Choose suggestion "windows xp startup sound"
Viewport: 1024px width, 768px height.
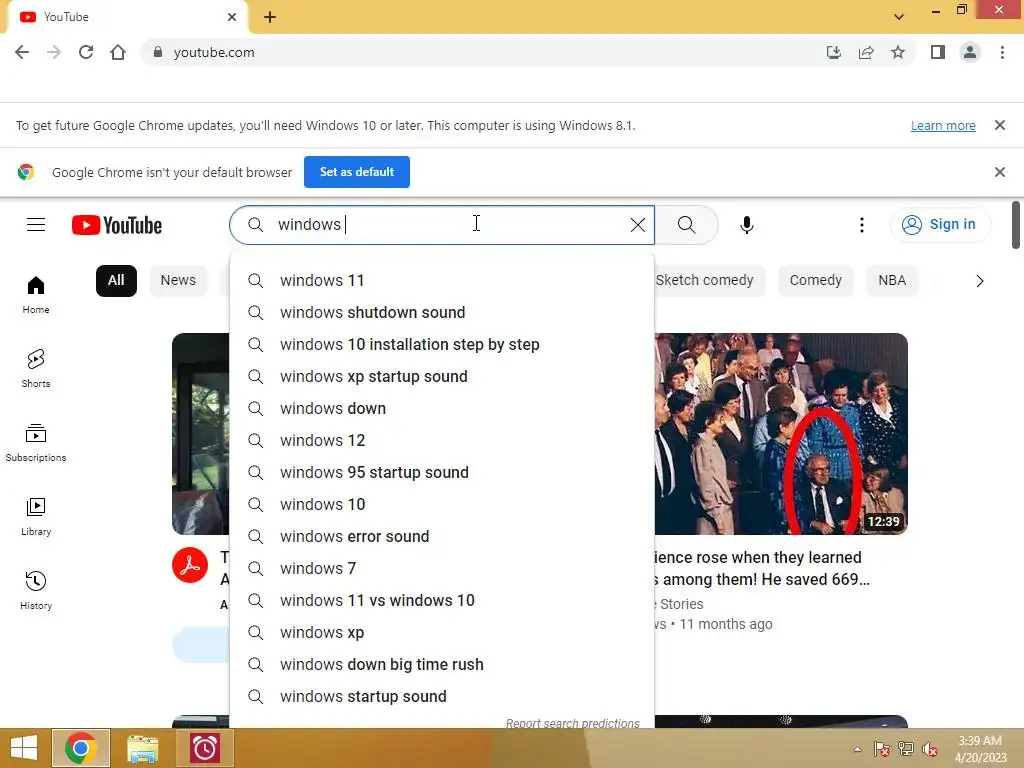(x=442, y=376)
